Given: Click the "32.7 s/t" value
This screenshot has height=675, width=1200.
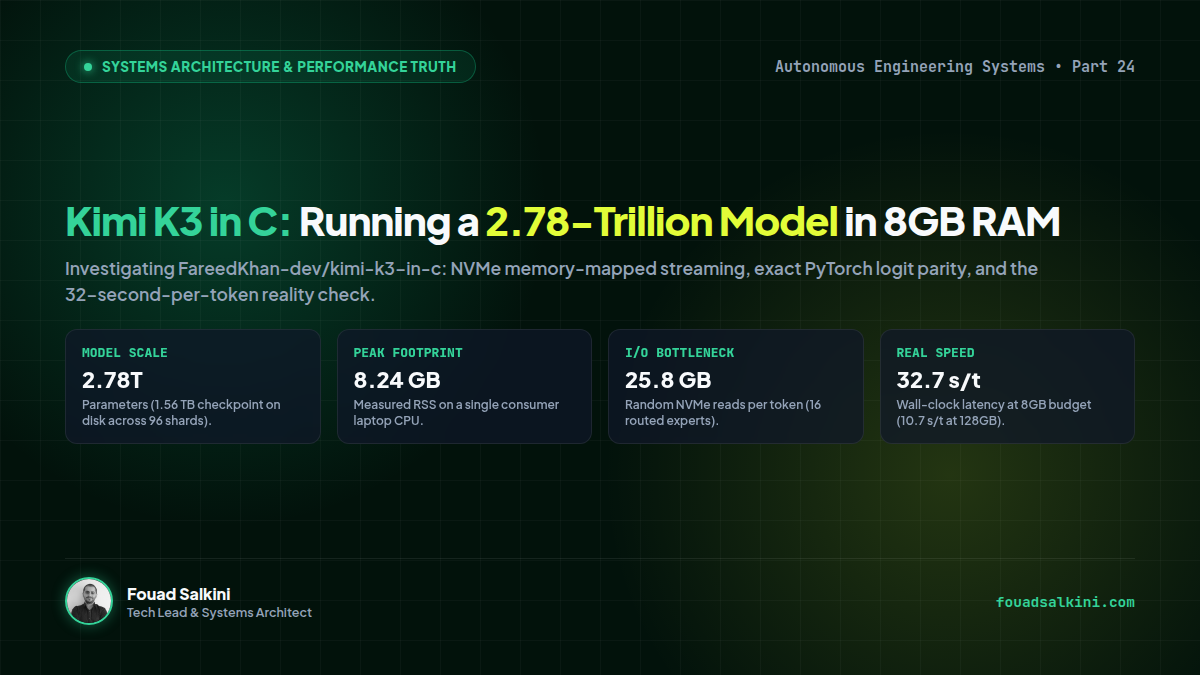Looking at the screenshot, I should (937, 380).
